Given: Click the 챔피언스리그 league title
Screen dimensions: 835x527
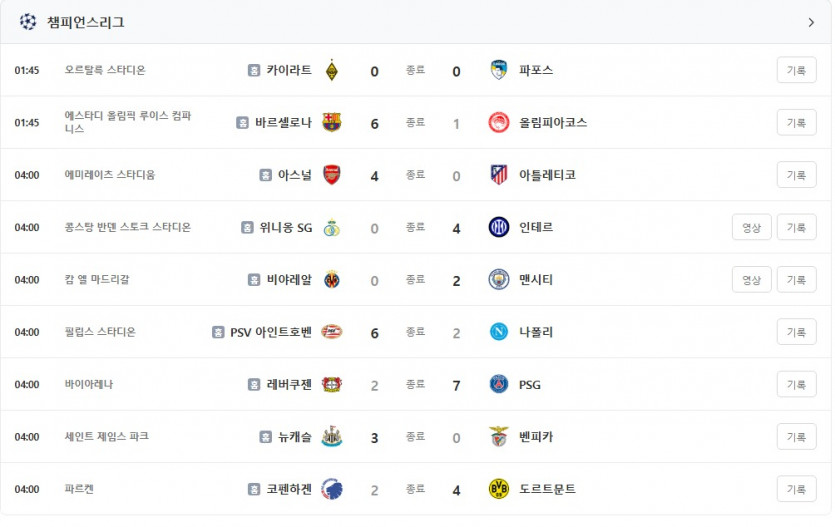Looking at the screenshot, I should (86, 22).
